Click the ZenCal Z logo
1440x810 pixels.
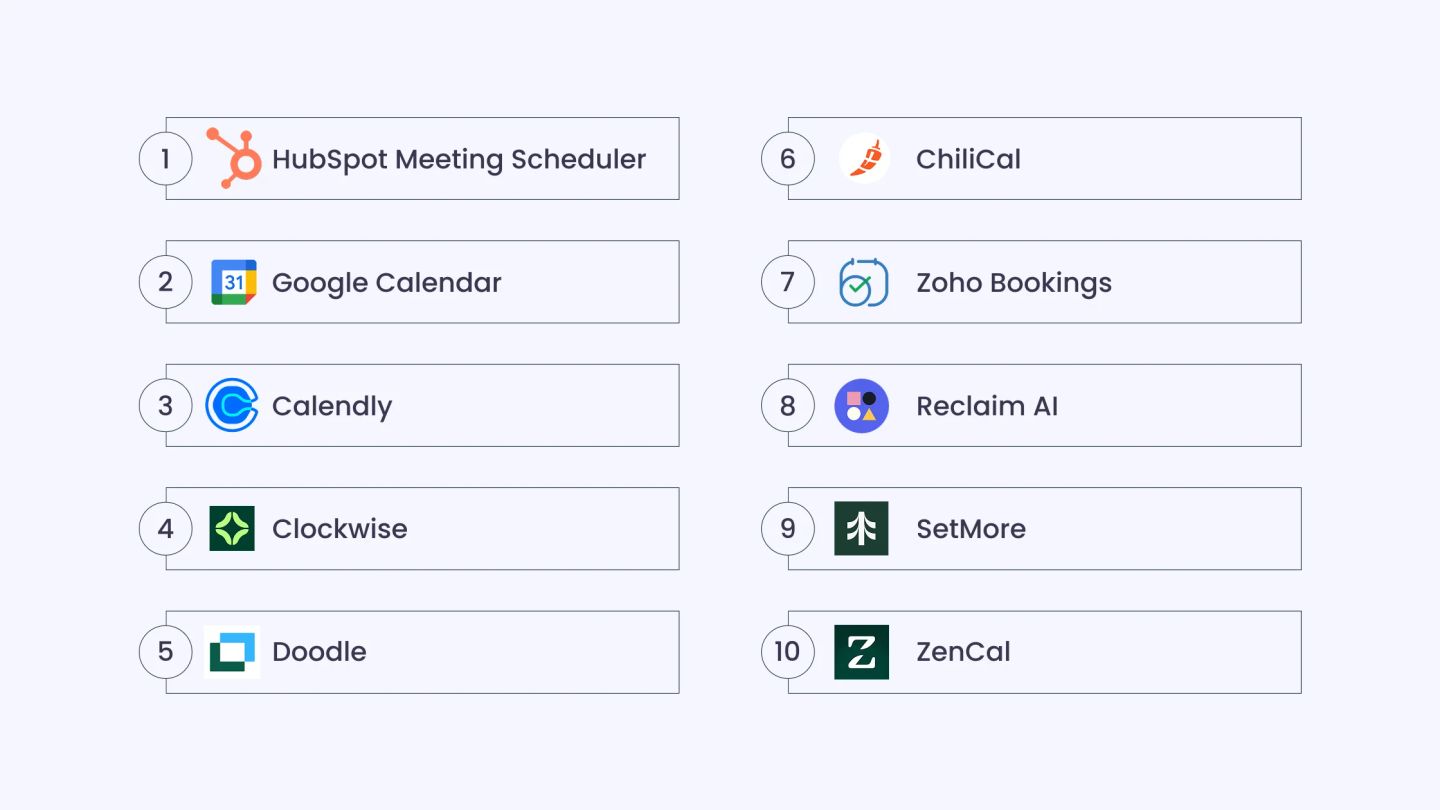coord(861,652)
